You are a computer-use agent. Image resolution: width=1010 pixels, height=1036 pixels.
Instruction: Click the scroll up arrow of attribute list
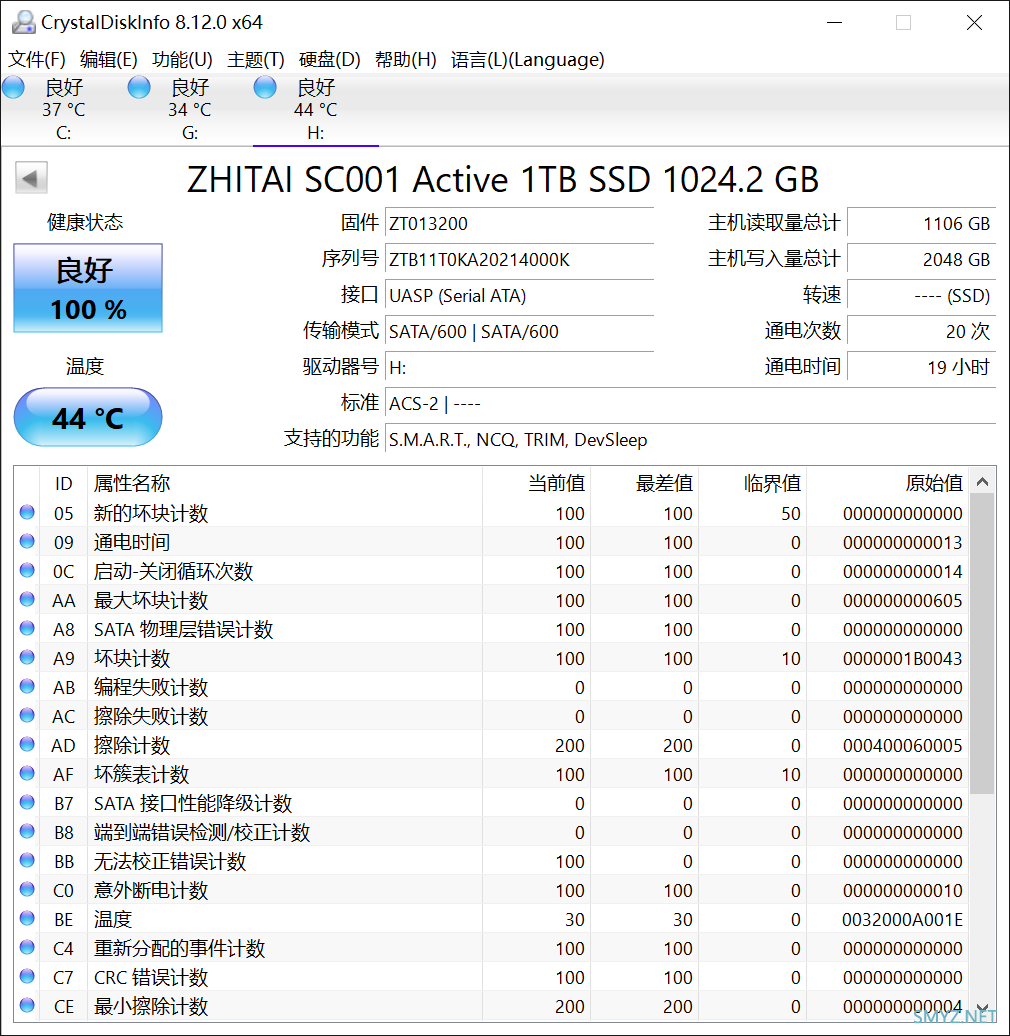(x=982, y=482)
